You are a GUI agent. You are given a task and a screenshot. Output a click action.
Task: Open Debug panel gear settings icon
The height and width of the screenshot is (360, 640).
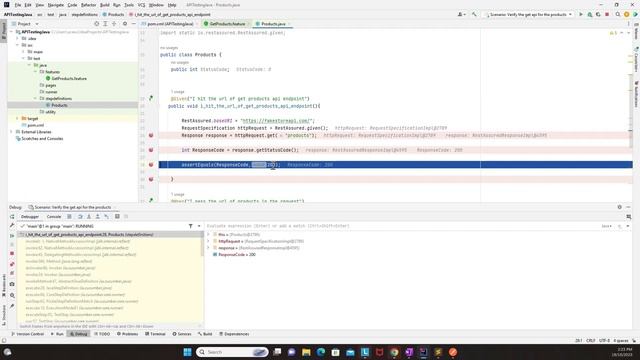point(620,207)
